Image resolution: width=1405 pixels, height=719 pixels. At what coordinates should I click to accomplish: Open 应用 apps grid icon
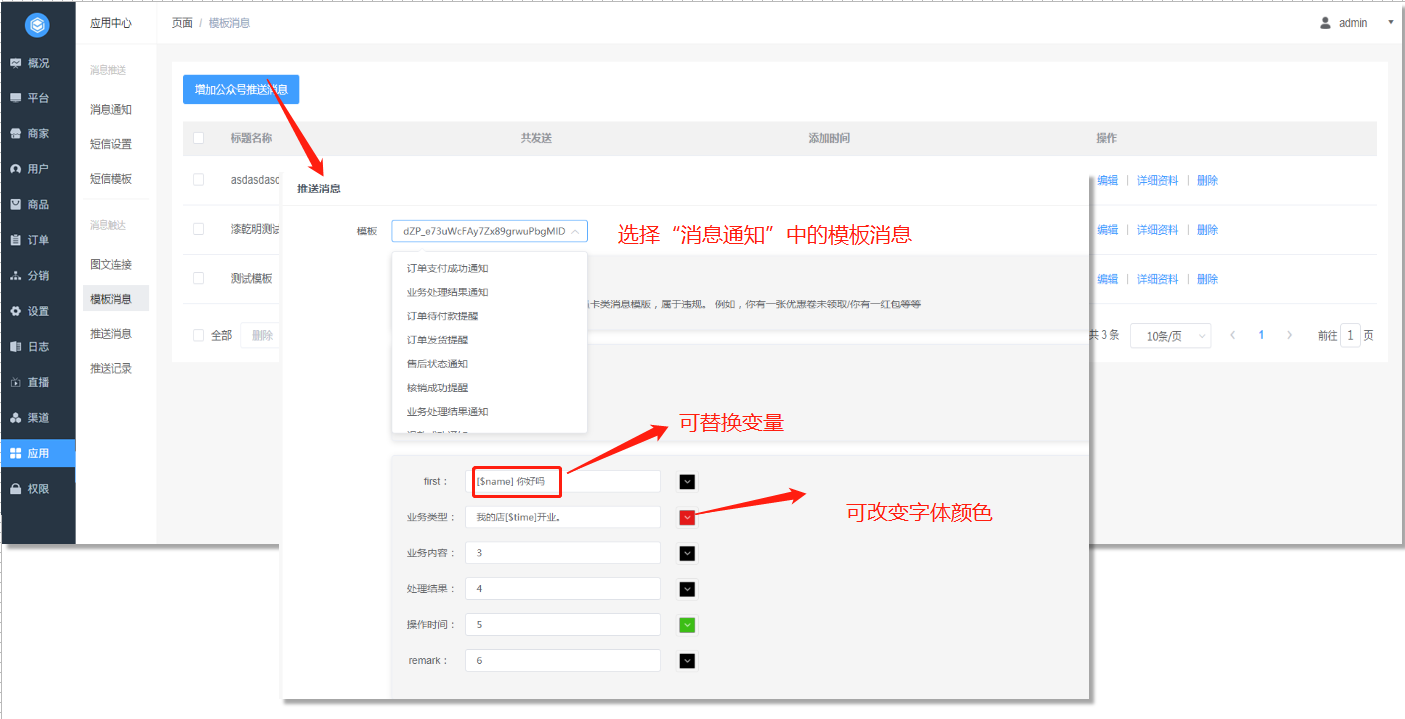16,453
